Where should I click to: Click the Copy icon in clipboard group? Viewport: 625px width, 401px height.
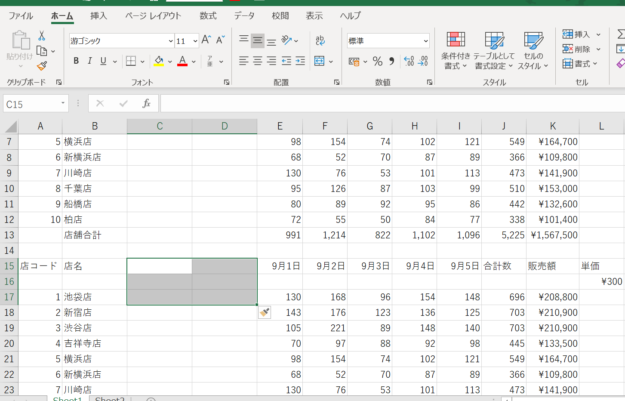coord(42,51)
